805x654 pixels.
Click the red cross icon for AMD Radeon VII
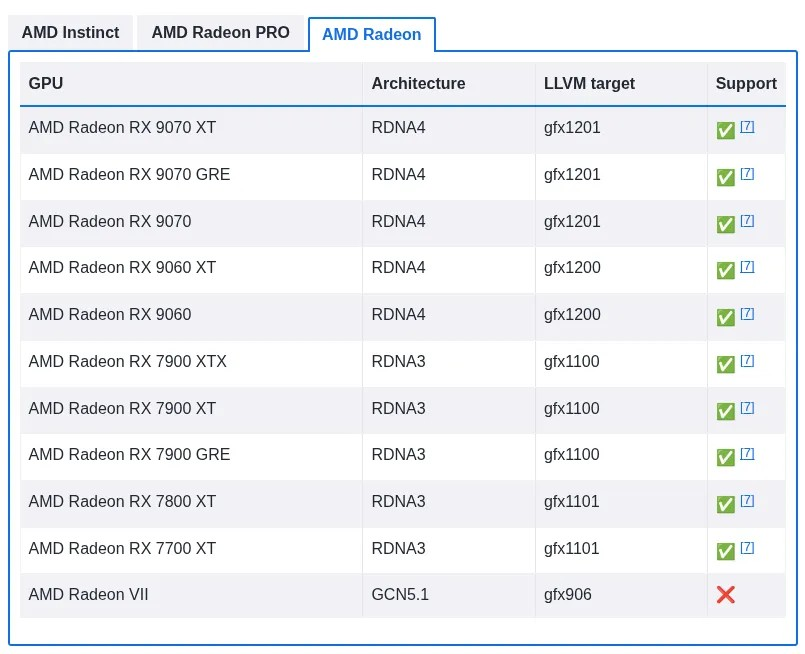(725, 594)
